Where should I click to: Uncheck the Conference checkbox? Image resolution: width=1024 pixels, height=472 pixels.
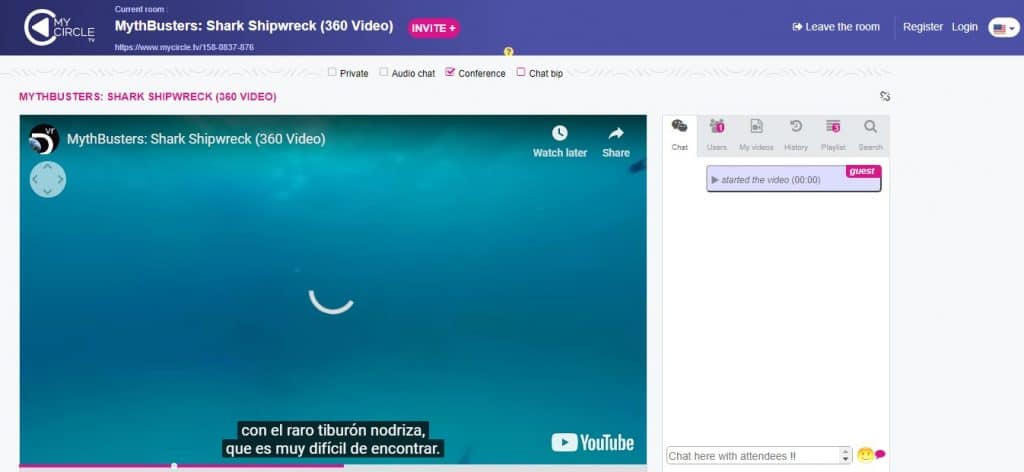coord(450,72)
